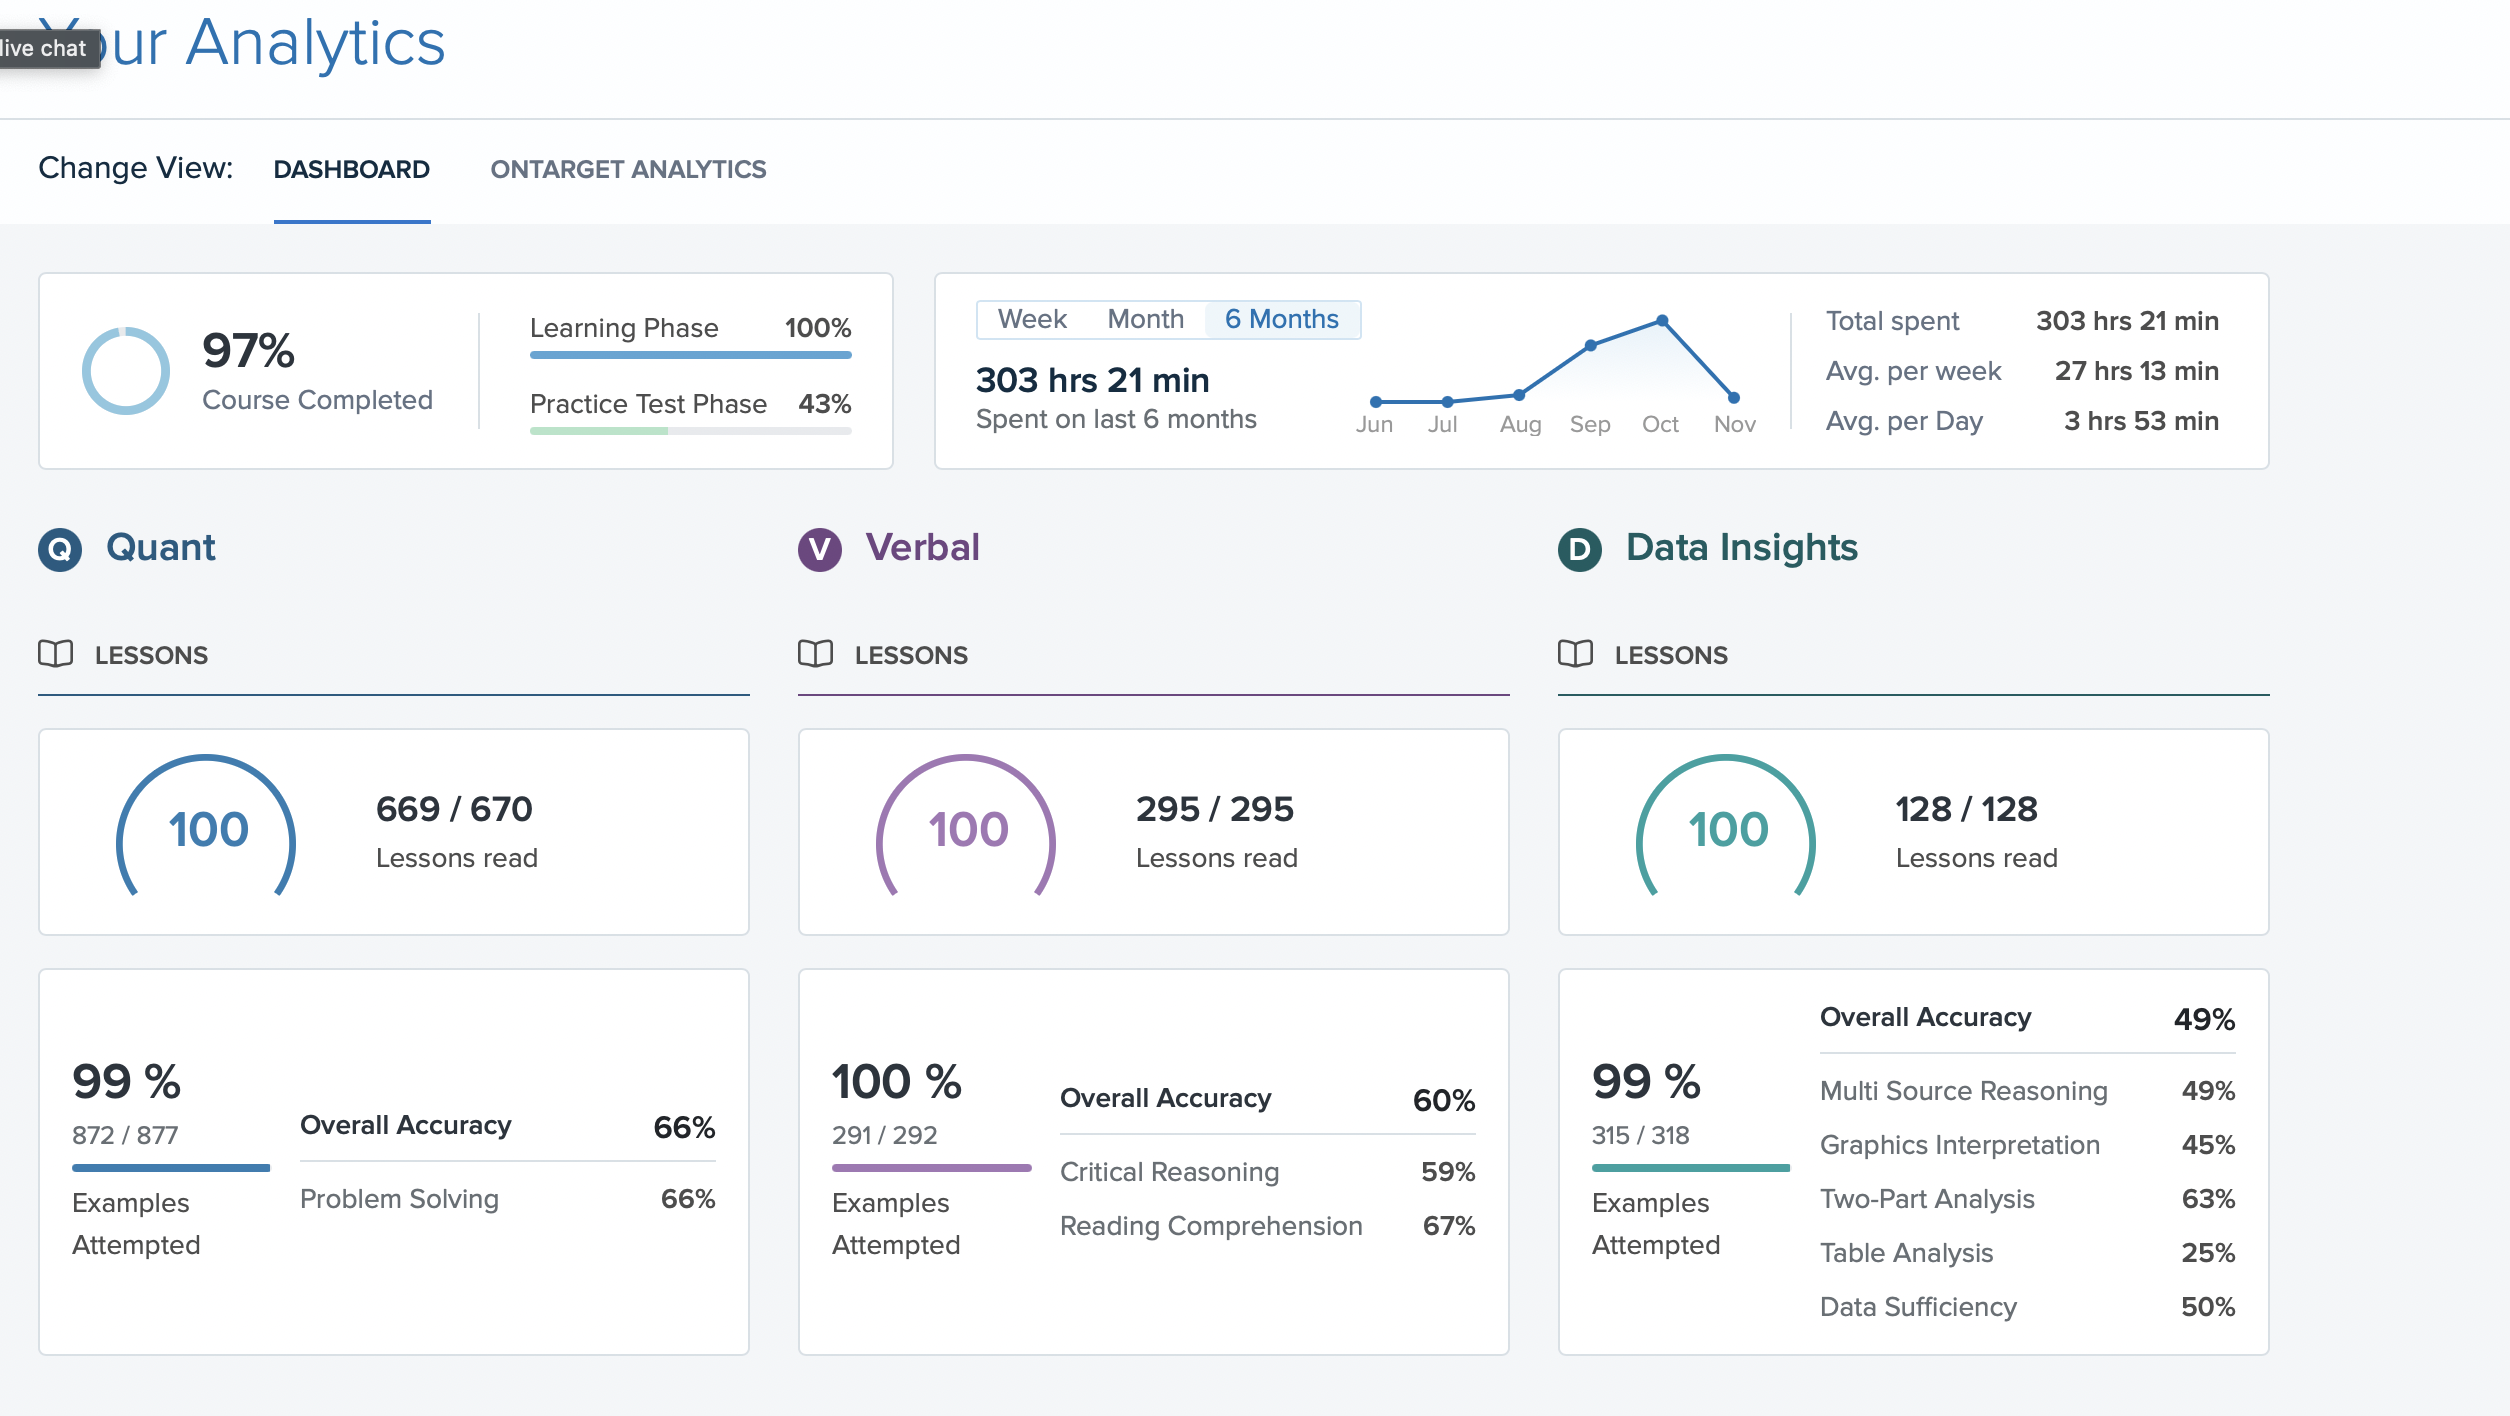Click the Quant 100 lessons gauge
Image resolution: width=2510 pixels, height=1416 pixels.
click(207, 830)
